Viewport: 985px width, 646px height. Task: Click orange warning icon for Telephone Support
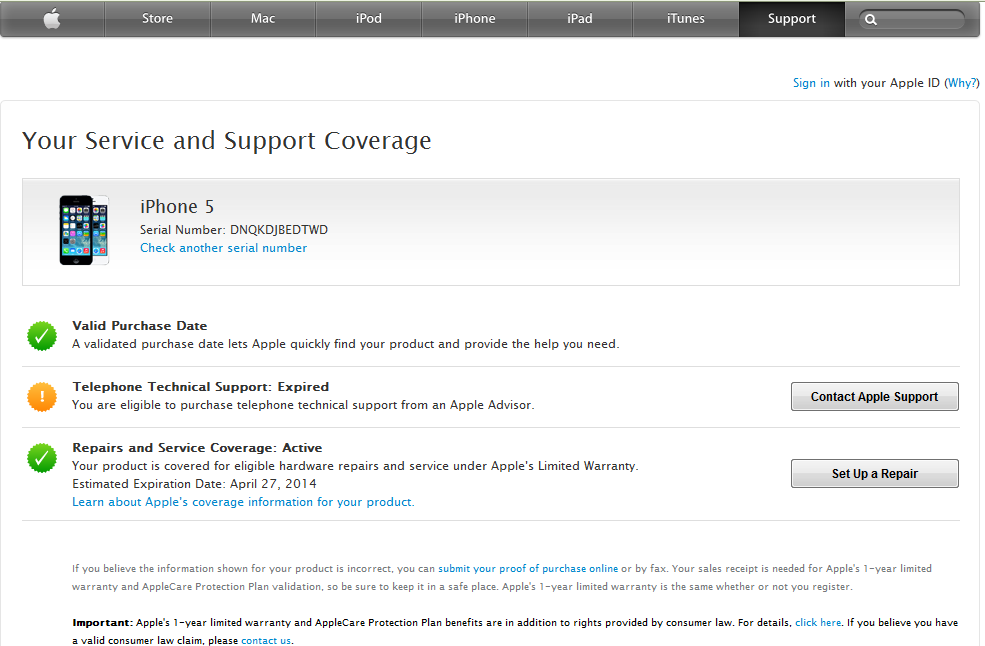[42, 397]
